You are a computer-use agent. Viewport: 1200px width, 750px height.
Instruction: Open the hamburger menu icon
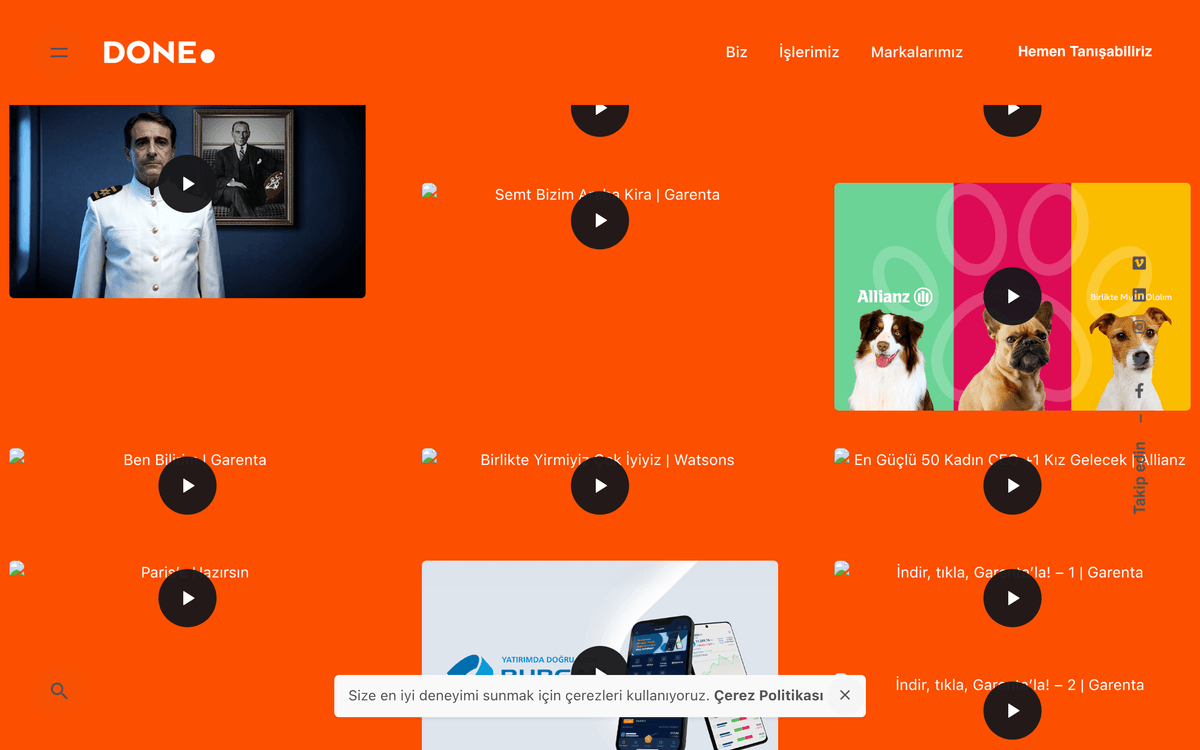59,52
